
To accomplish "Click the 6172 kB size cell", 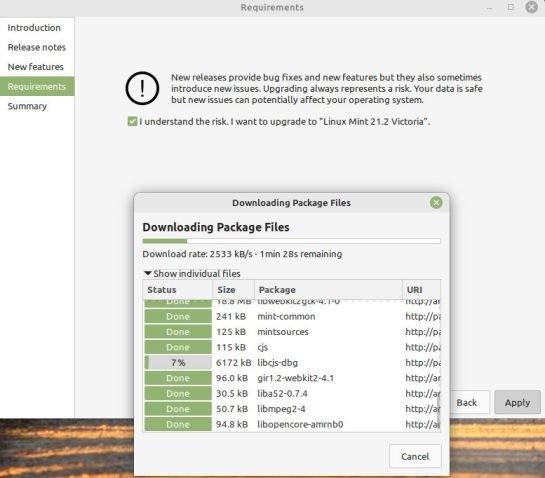I will coord(234,363).
